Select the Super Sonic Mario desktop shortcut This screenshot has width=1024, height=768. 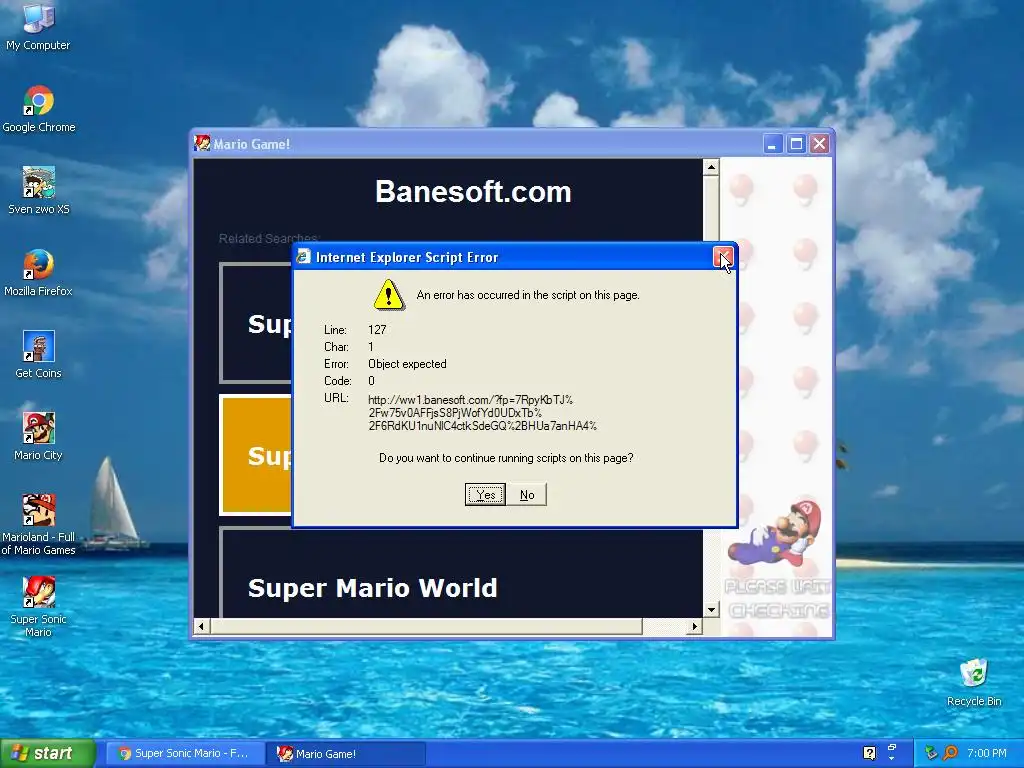coord(39,607)
